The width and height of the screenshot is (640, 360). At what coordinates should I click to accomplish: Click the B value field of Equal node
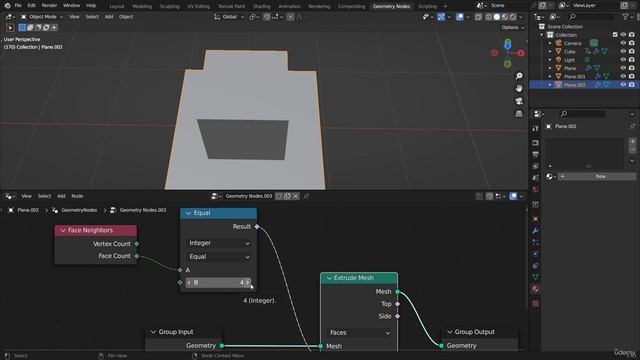point(218,282)
